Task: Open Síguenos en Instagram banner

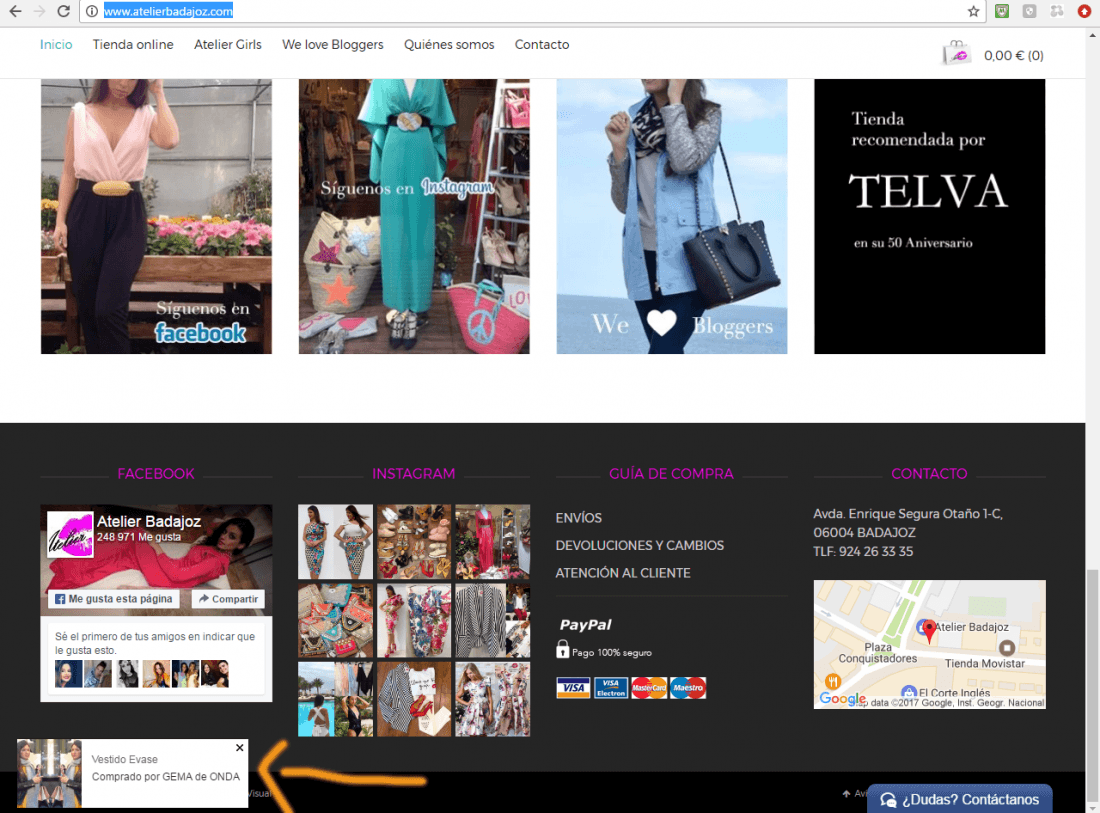Action: (x=414, y=216)
